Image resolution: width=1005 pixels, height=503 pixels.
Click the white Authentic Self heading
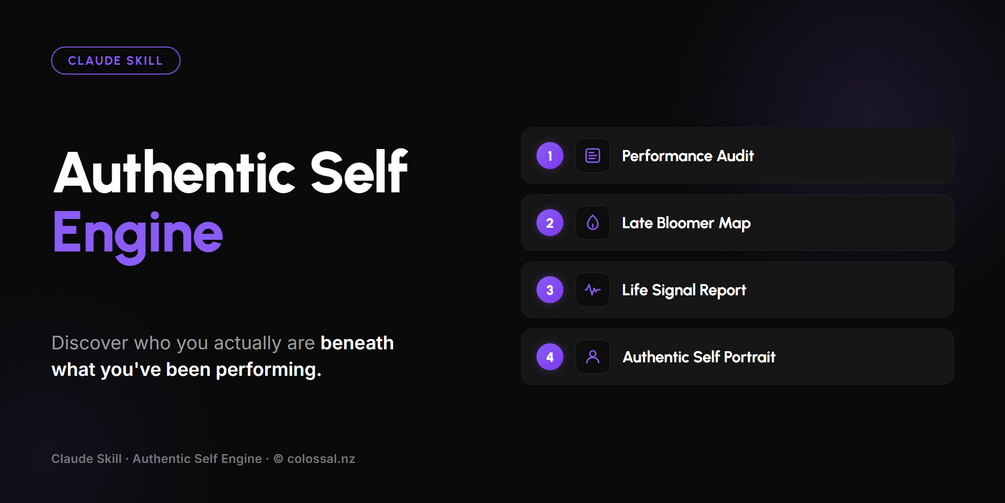coord(230,172)
